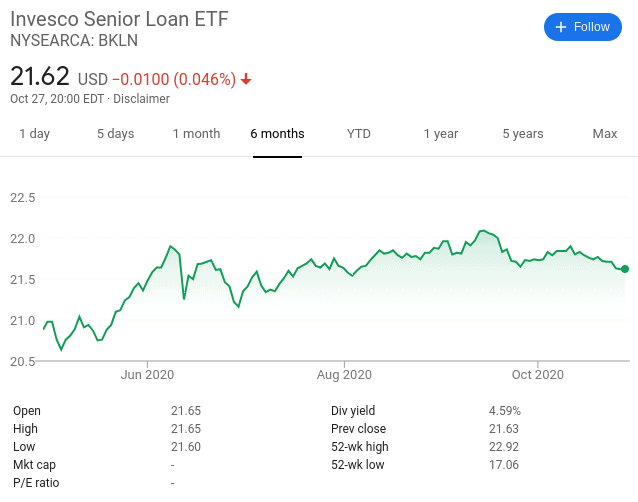Click the Oct 2020 axis marker

coord(537,374)
